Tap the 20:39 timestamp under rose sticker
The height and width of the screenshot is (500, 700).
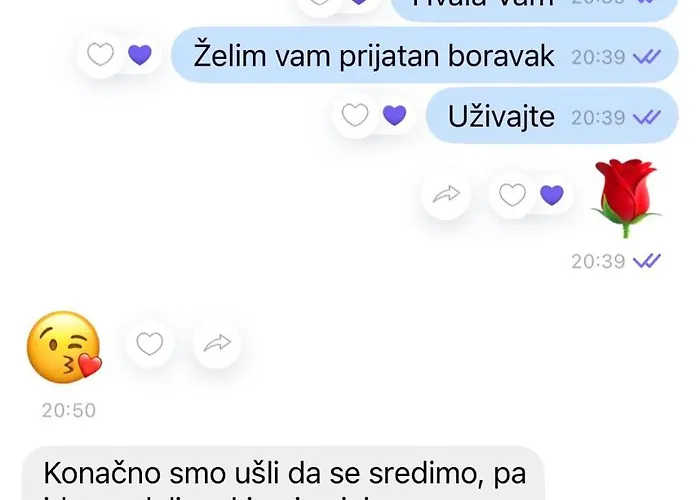click(x=598, y=261)
